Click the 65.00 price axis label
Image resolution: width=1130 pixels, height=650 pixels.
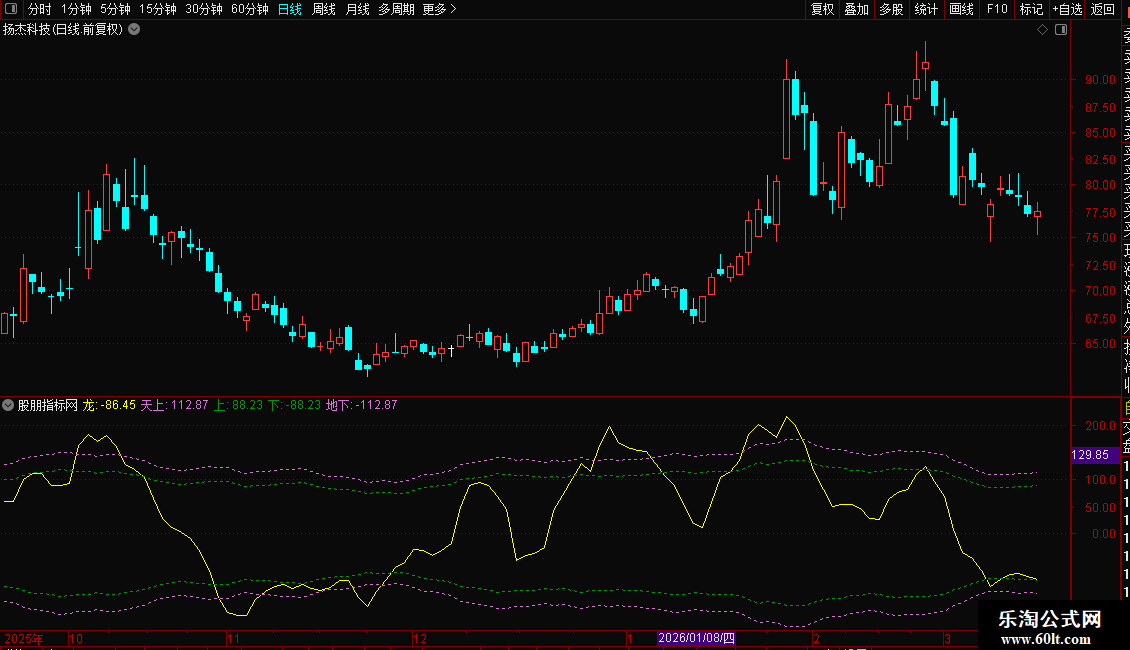click(1100, 344)
